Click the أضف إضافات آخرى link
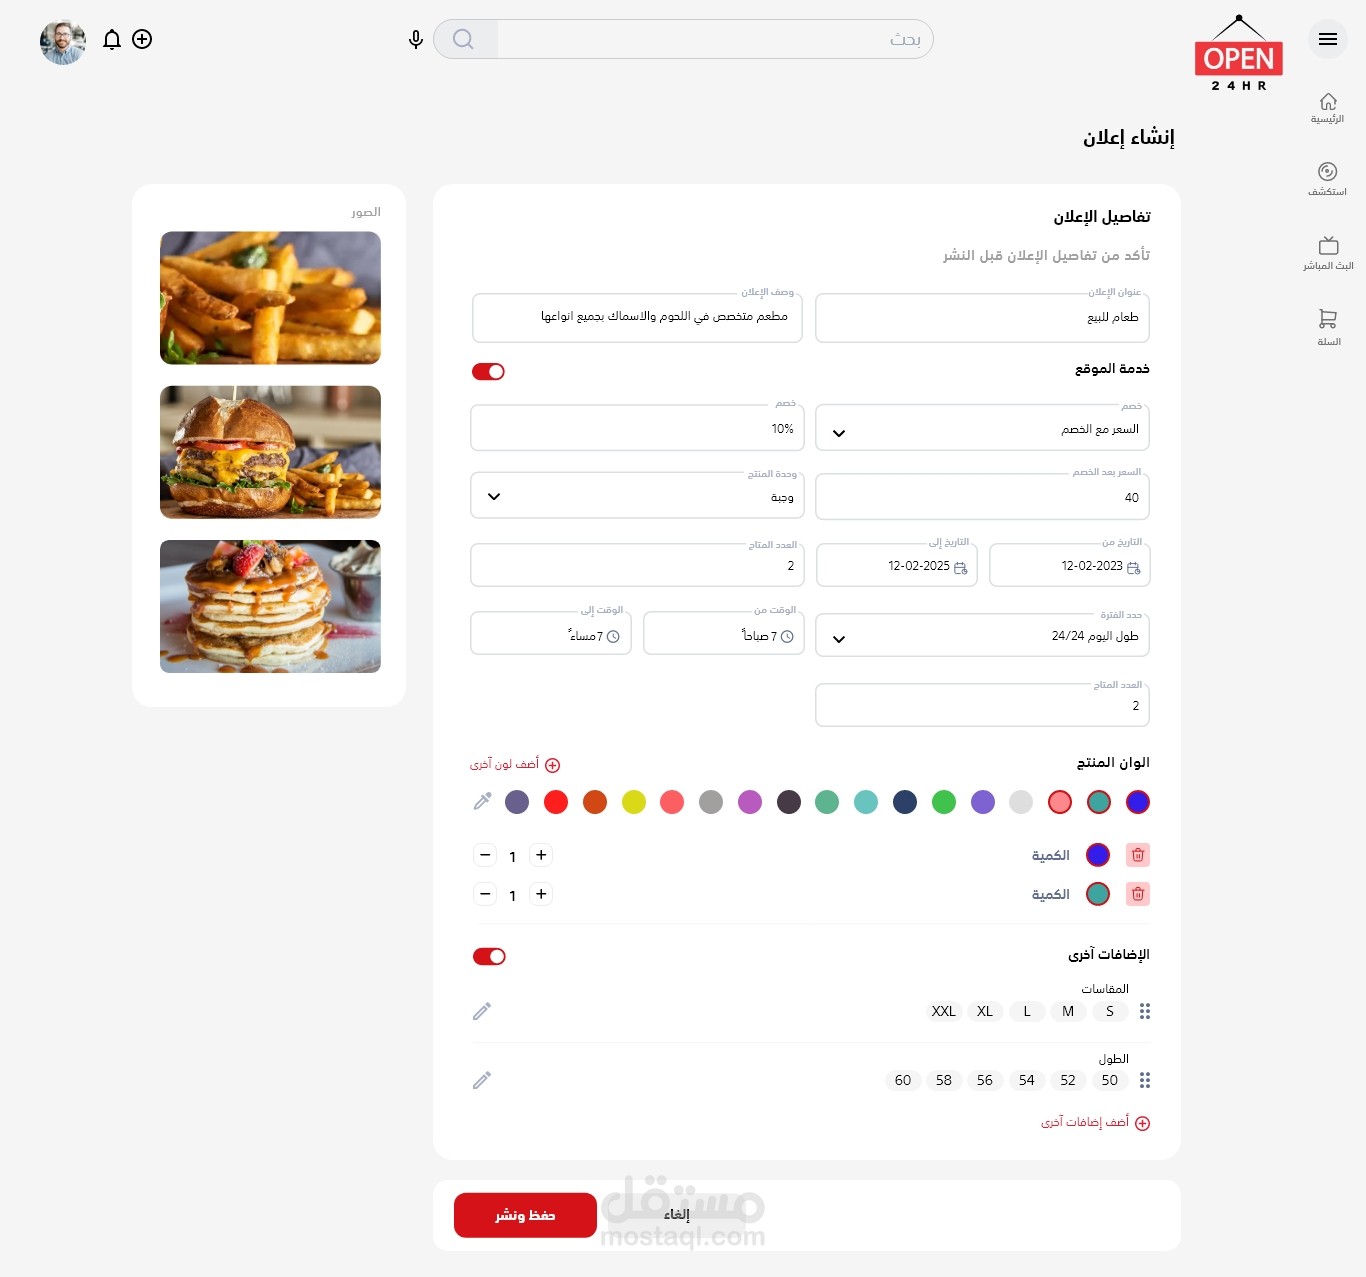The height and width of the screenshot is (1277, 1366). pyautogui.click(x=1095, y=1123)
